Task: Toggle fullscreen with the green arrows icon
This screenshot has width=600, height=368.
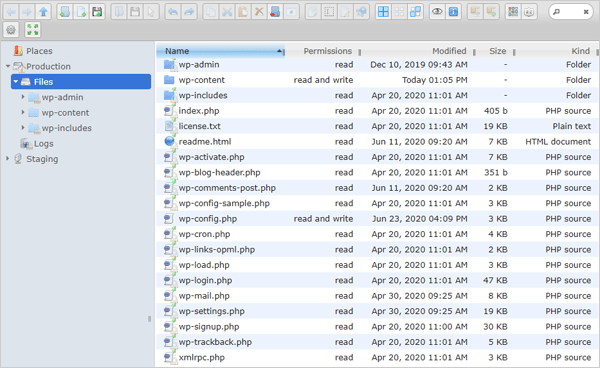Action: pyautogui.click(x=33, y=29)
